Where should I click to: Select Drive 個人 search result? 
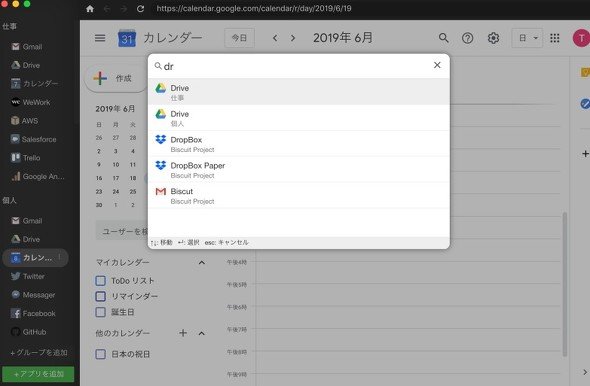(x=299, y=118)
